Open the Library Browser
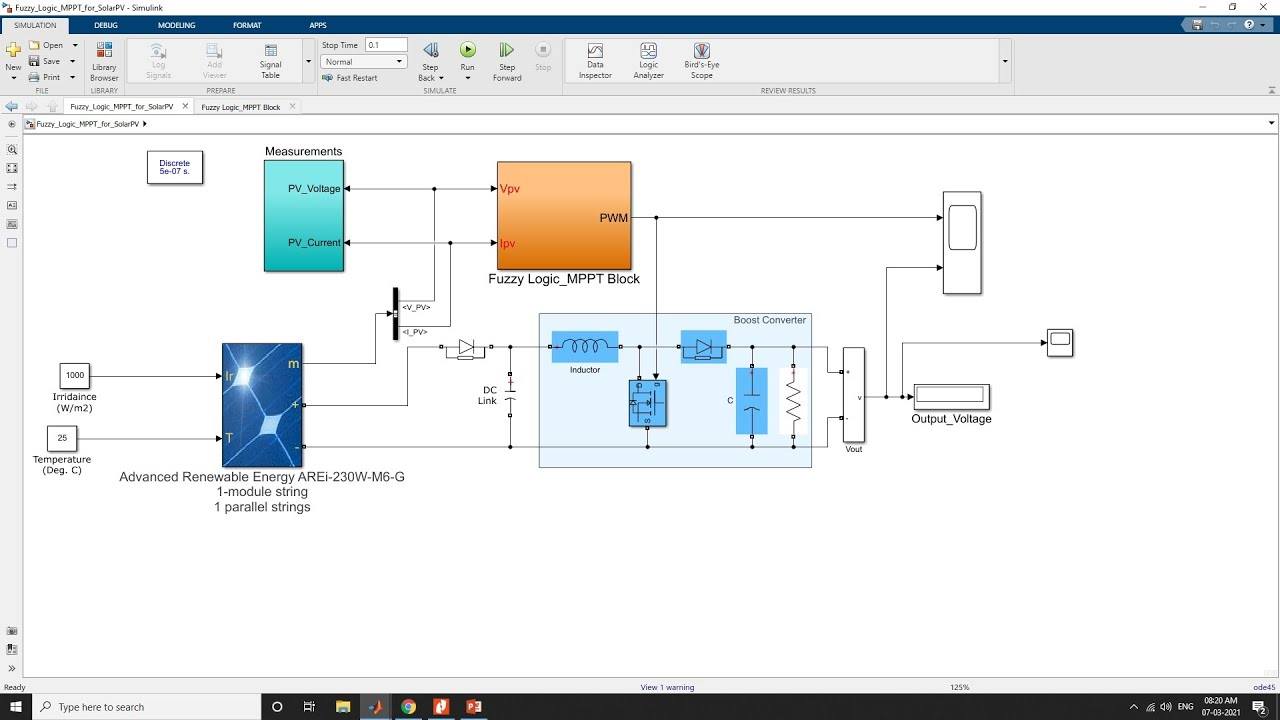Image resolution: width=1280 pixels, height=720 pixels. tap(104, 61)
